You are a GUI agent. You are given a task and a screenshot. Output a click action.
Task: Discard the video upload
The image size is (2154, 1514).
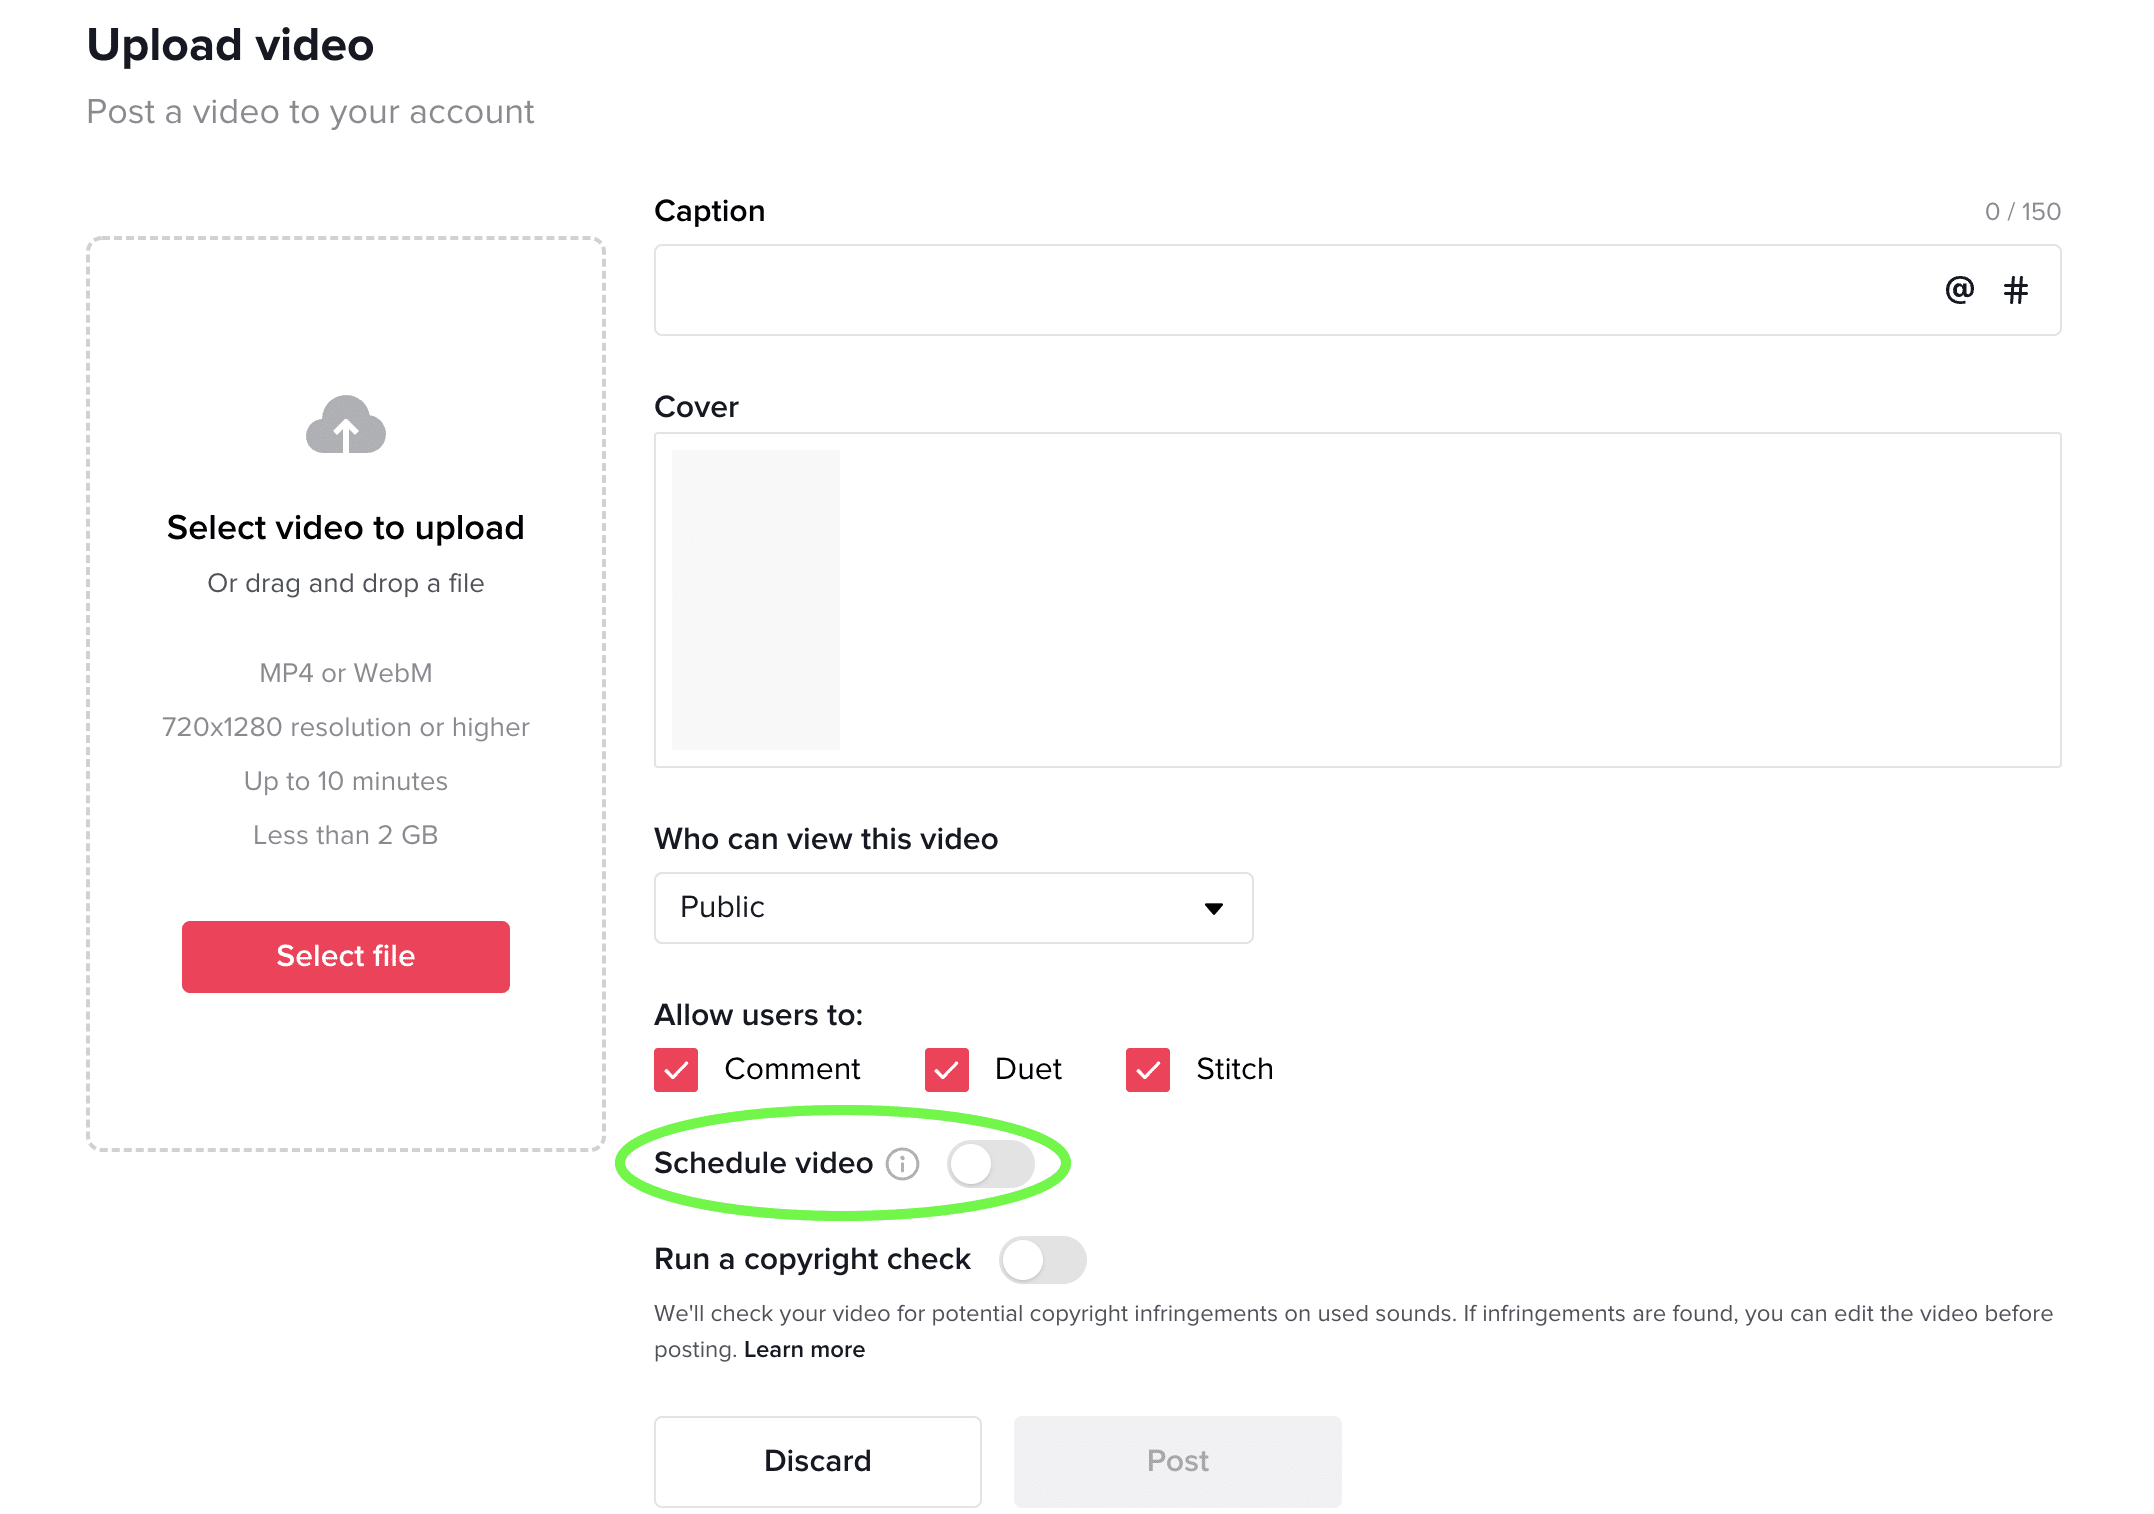(x=817, y=1461)
